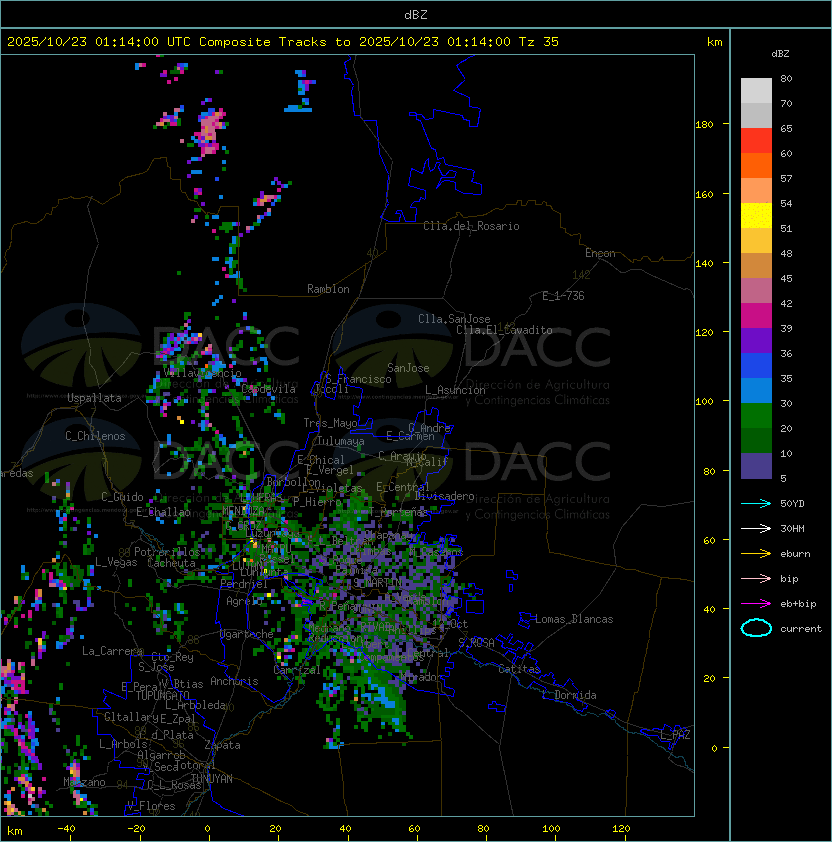Click the Manzano map label
This screenshot has height=842, width=832.
tap(84, 782)
